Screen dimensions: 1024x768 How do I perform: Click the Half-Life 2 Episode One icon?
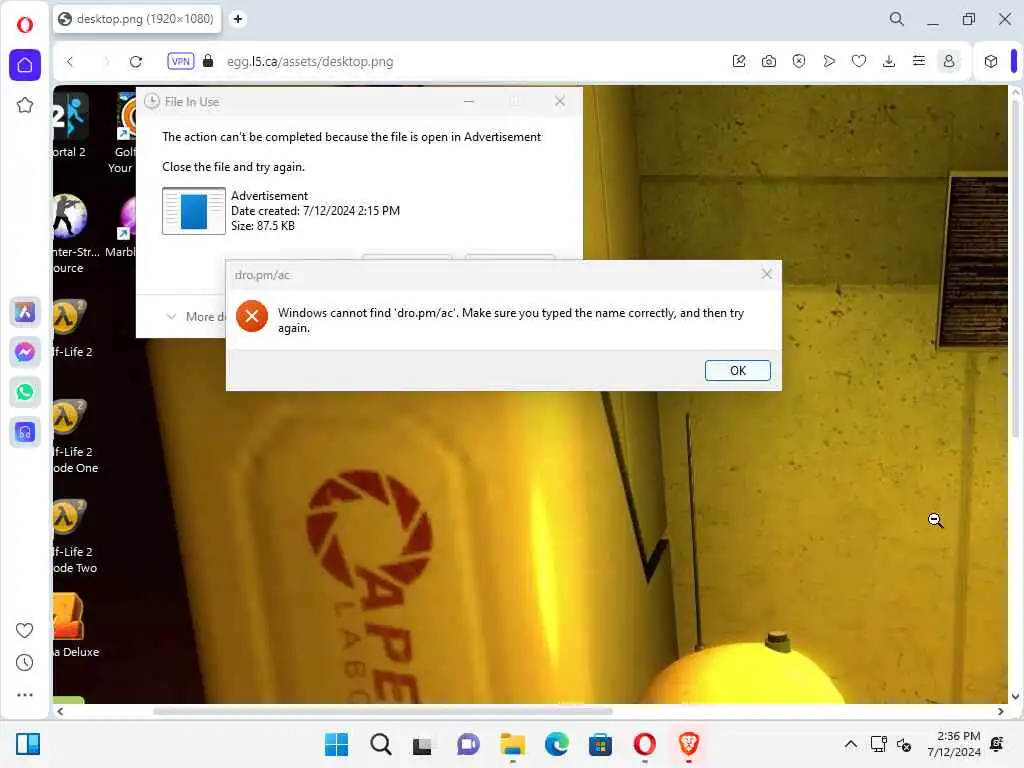point(73,434)
